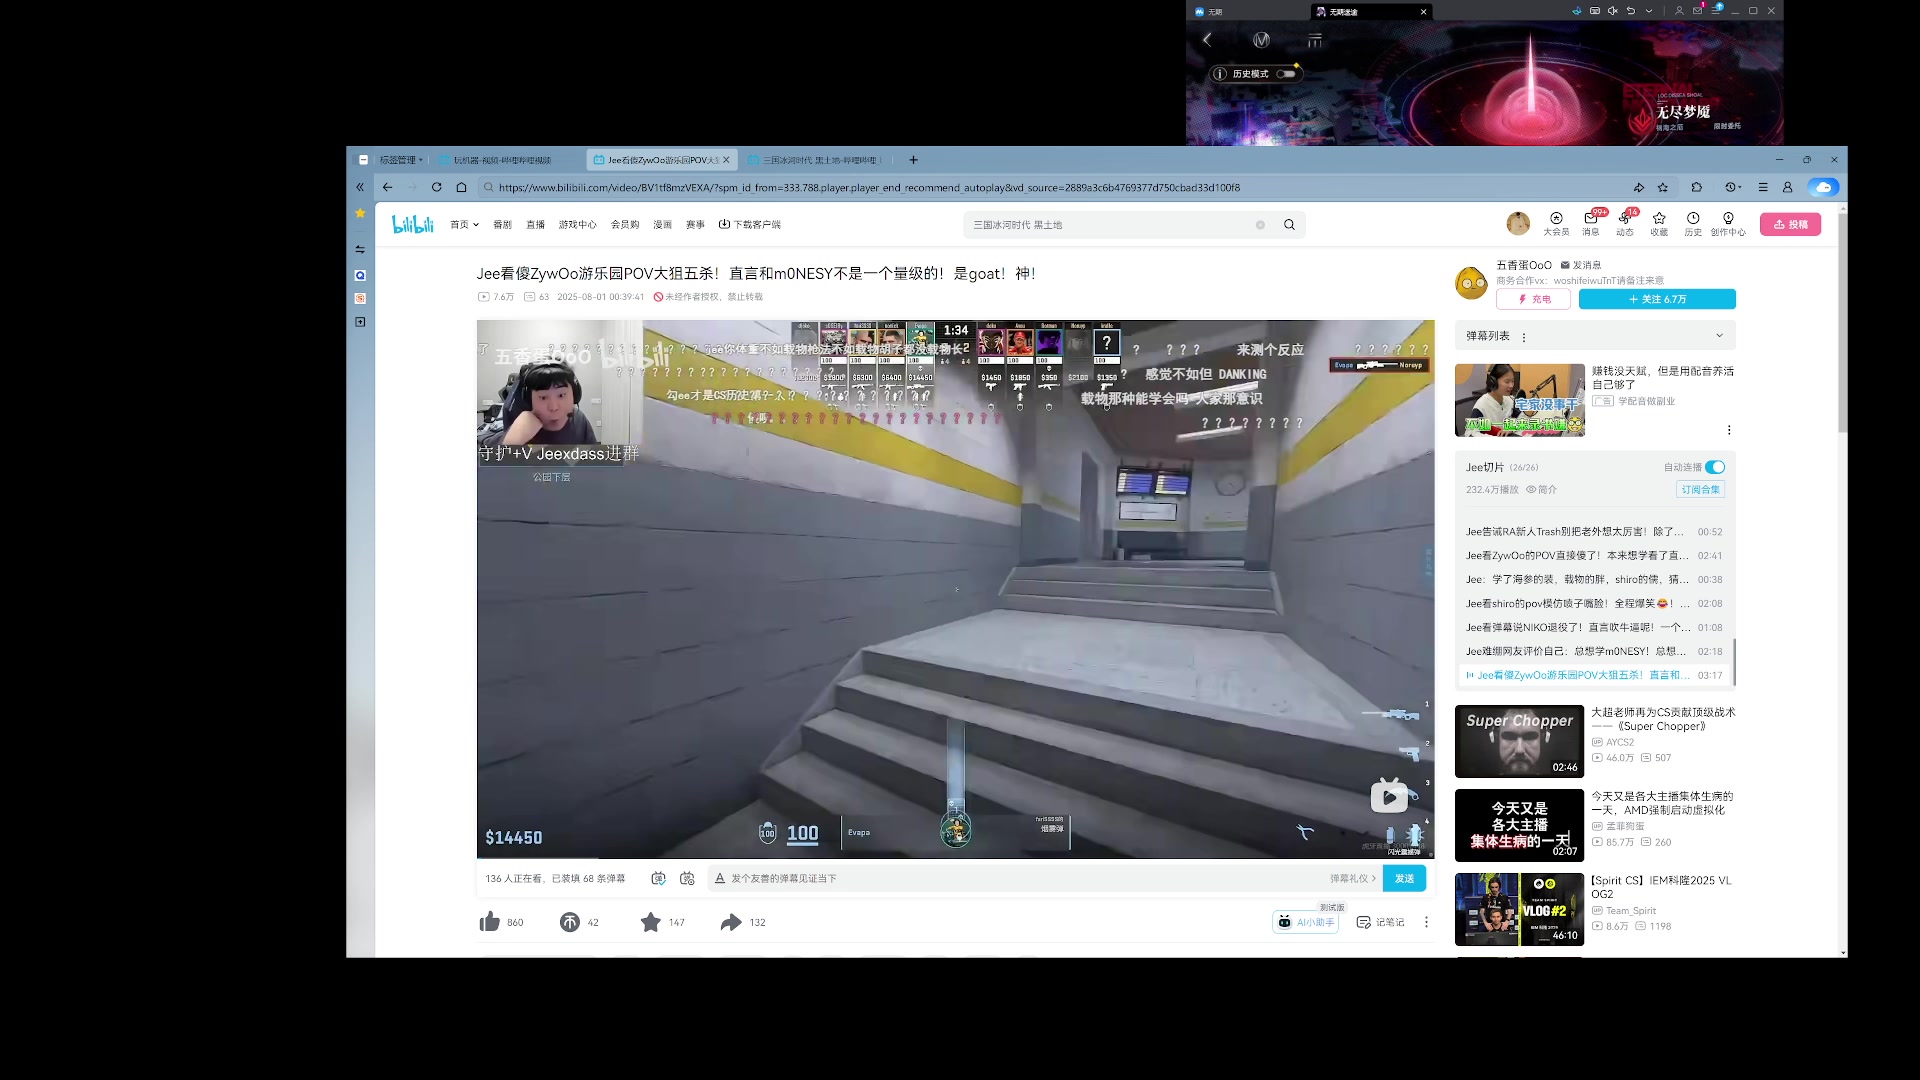The image size is (1920, 1080).
Task: Open the 创作中心 creator center icon
Action: [x=1728, y=224]
